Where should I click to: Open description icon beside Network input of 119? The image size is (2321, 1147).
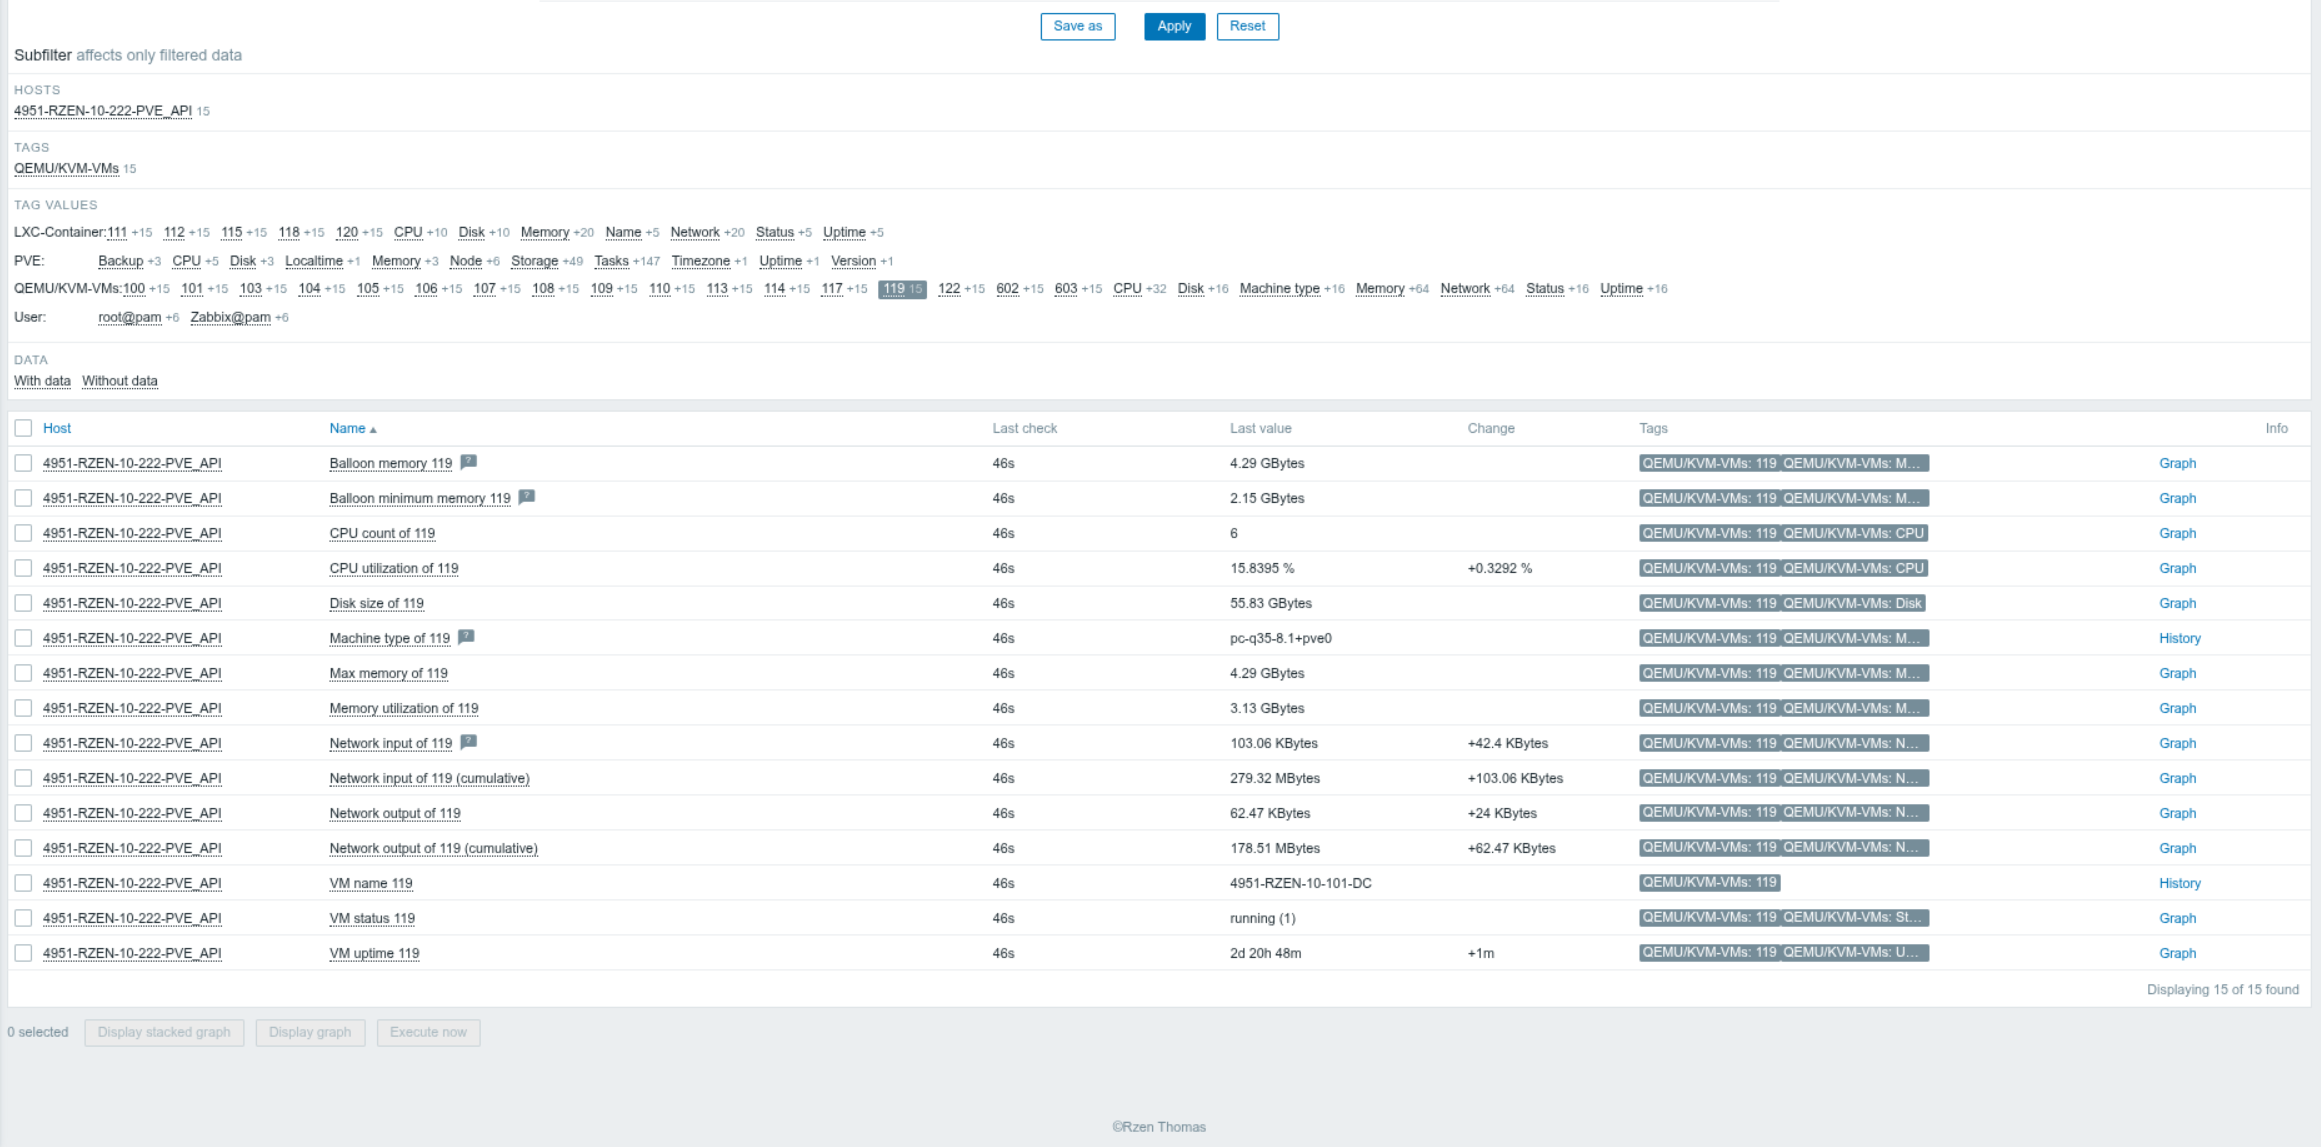[468, 742]
